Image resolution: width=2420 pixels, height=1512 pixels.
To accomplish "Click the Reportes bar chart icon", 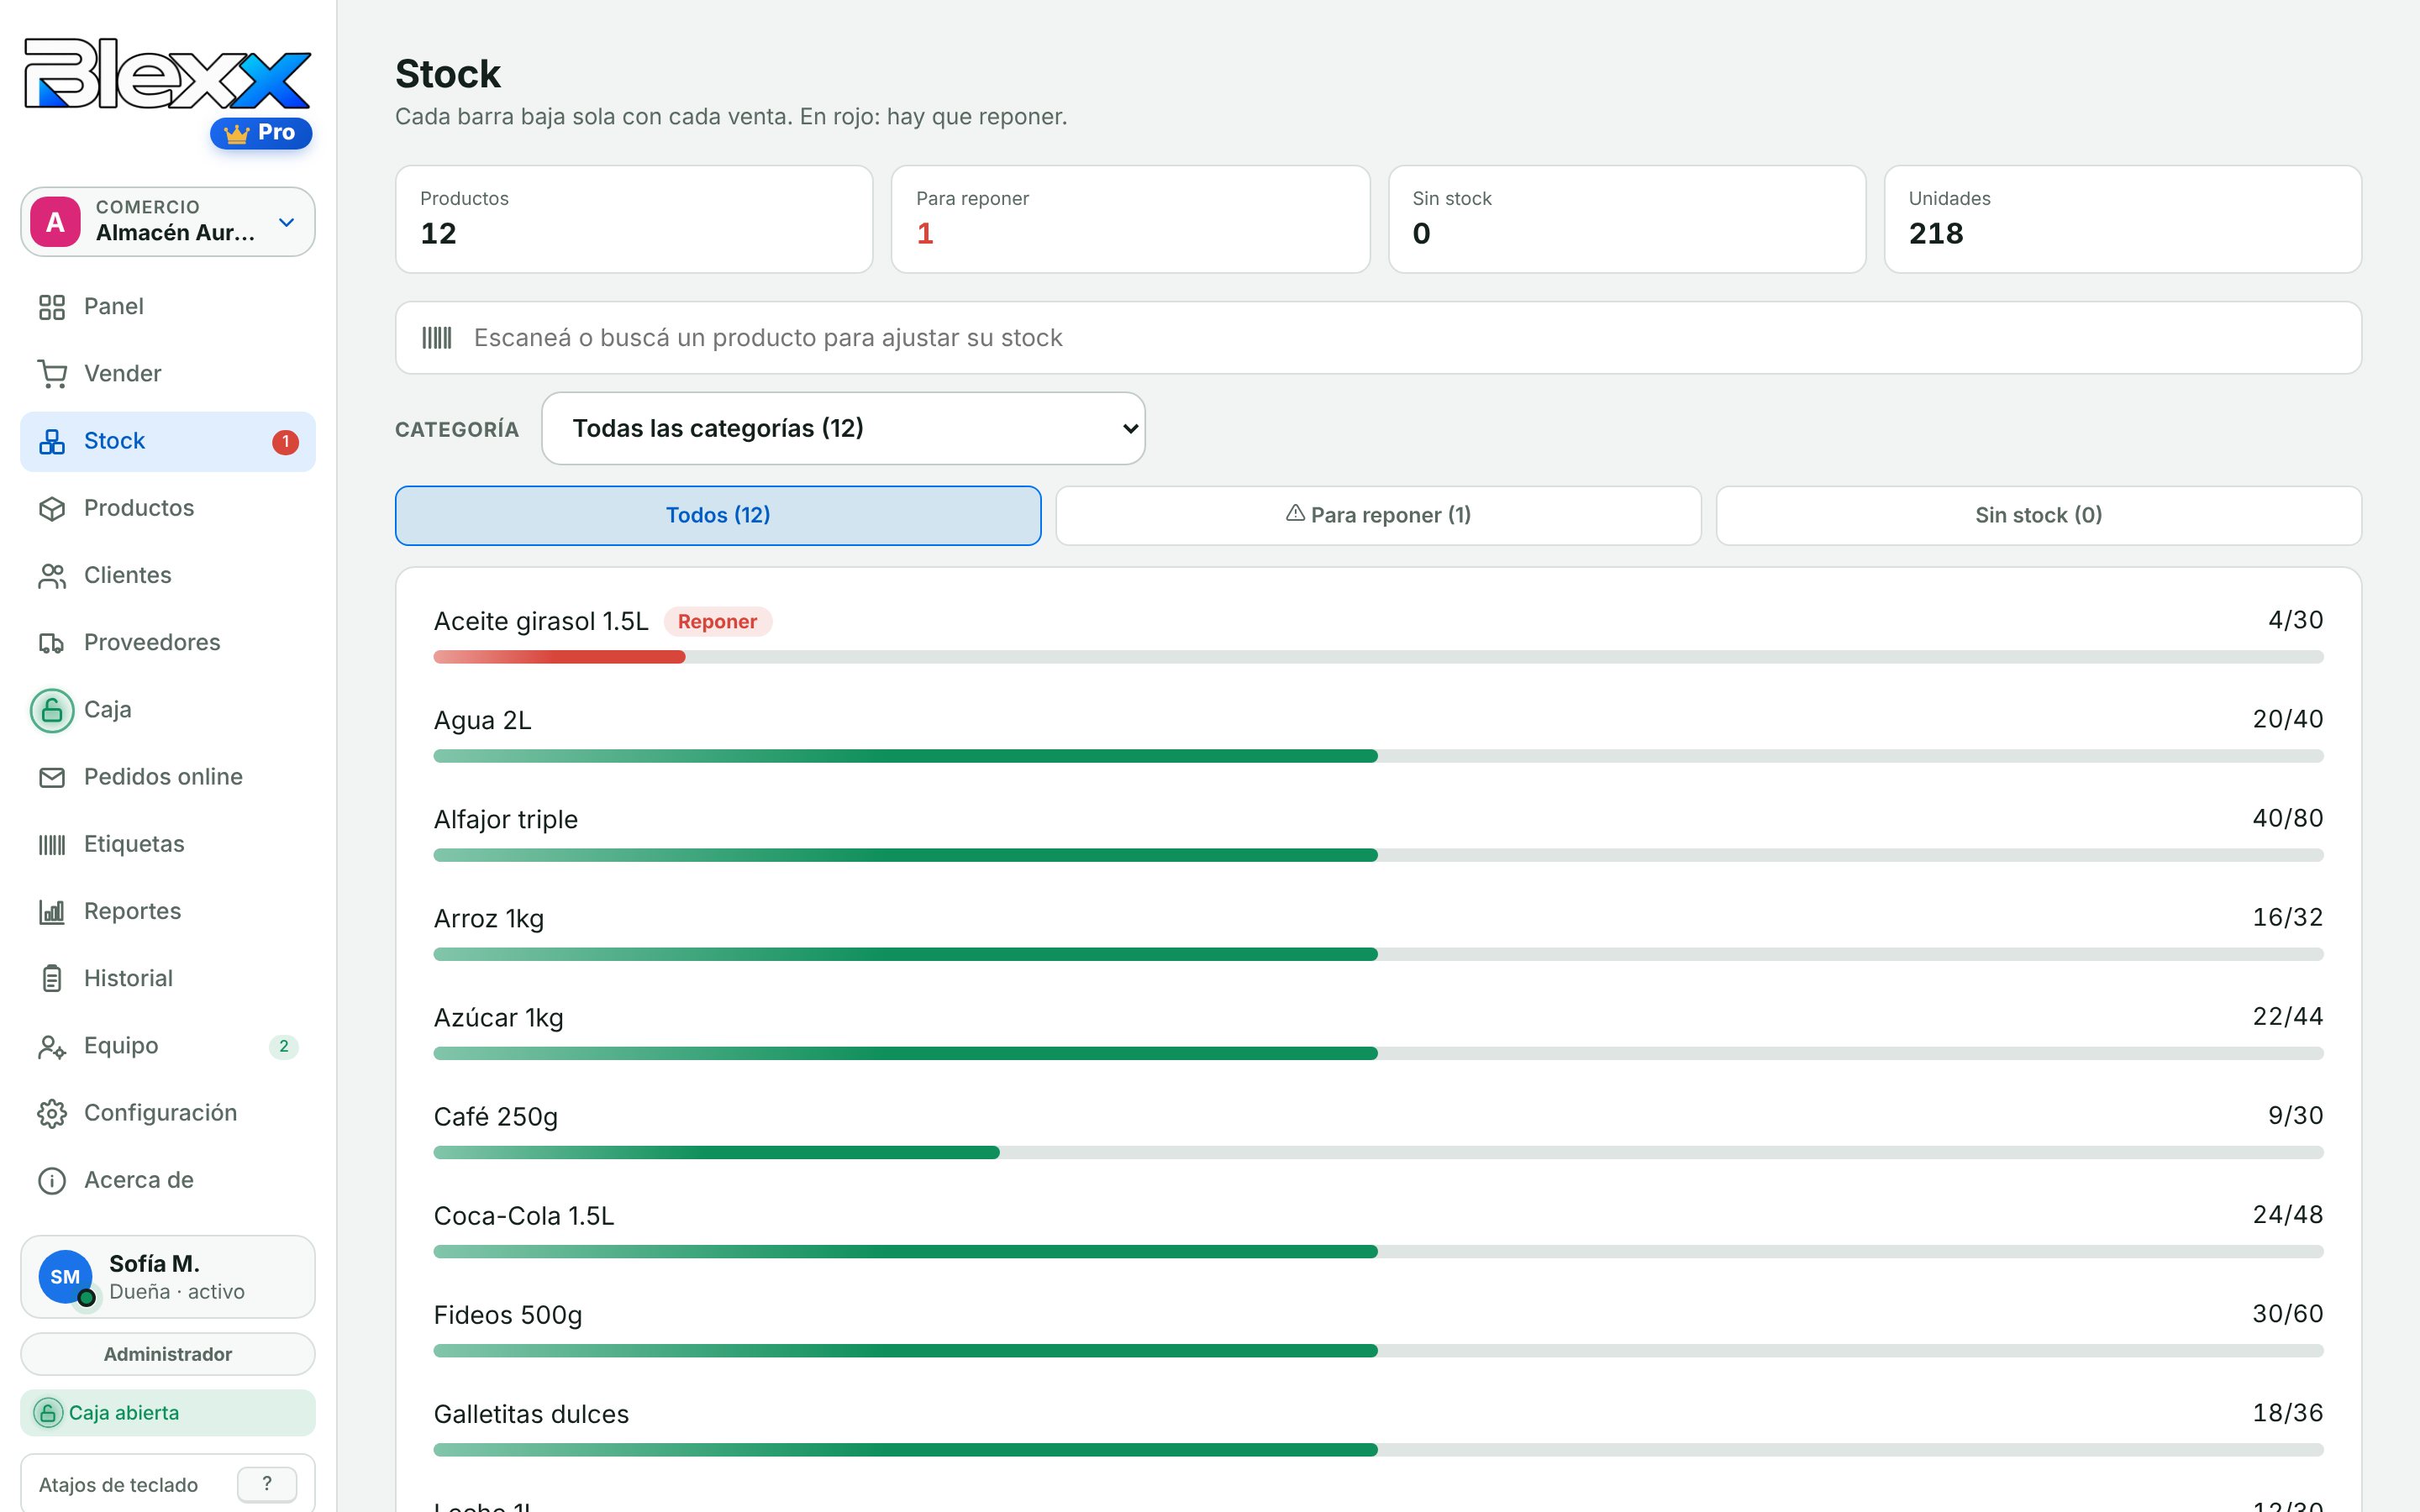I will [52, 911].
